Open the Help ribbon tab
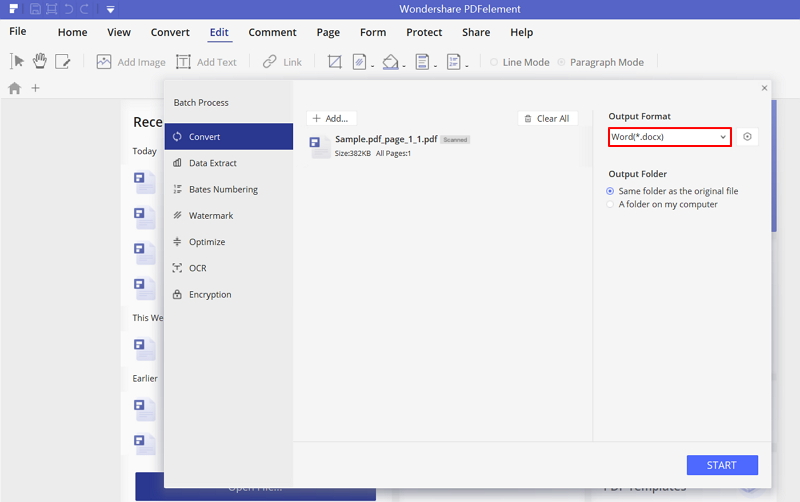Image resolution: width=800 pixels, height=502 pixels. coord(521,32)
